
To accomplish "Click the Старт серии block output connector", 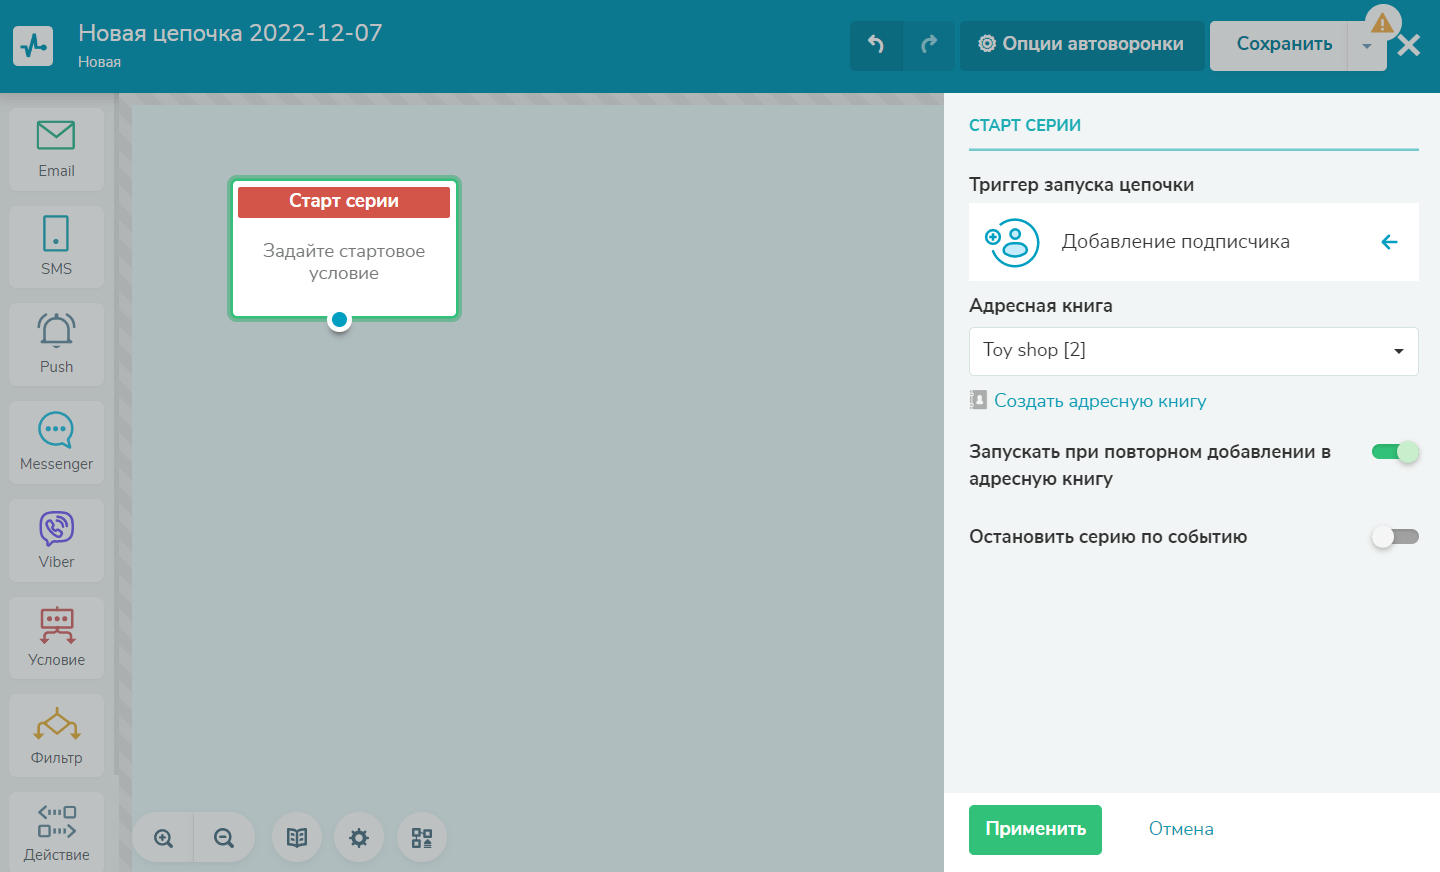I will click(340, 320).
